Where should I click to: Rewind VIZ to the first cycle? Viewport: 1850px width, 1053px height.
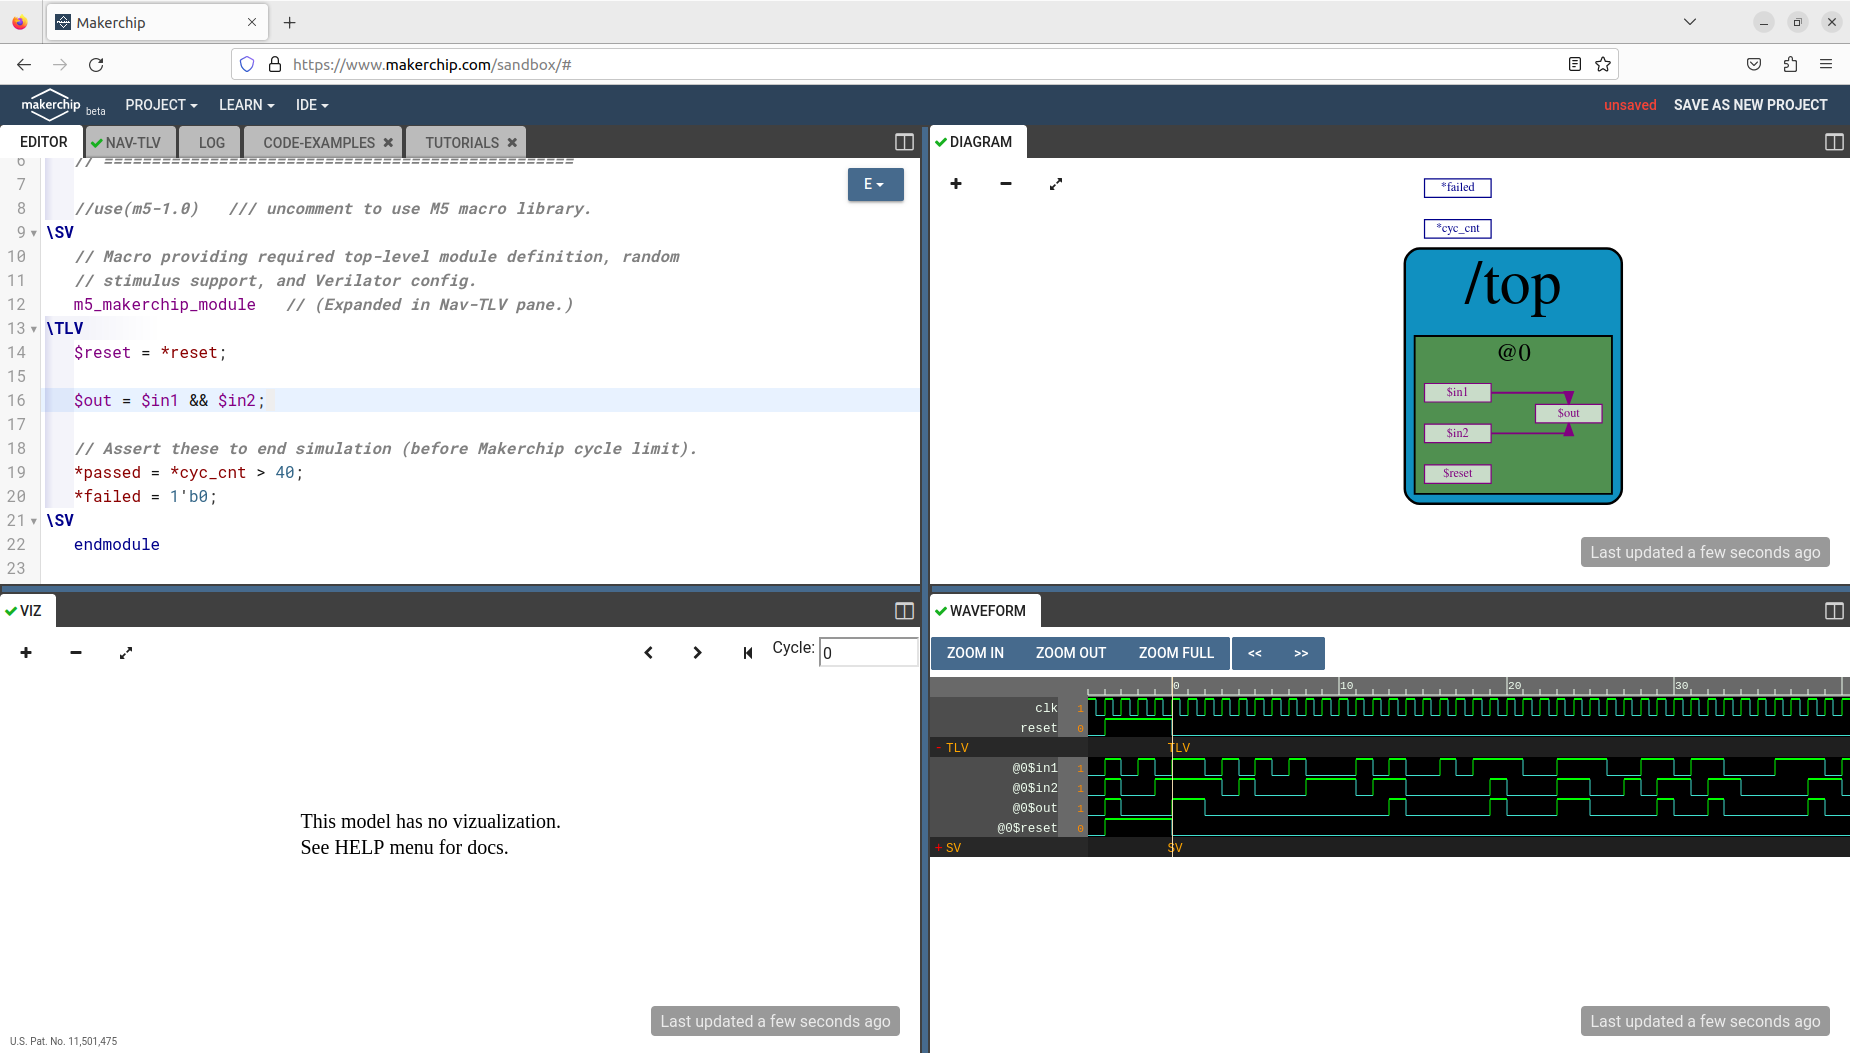tap(747, 652)
